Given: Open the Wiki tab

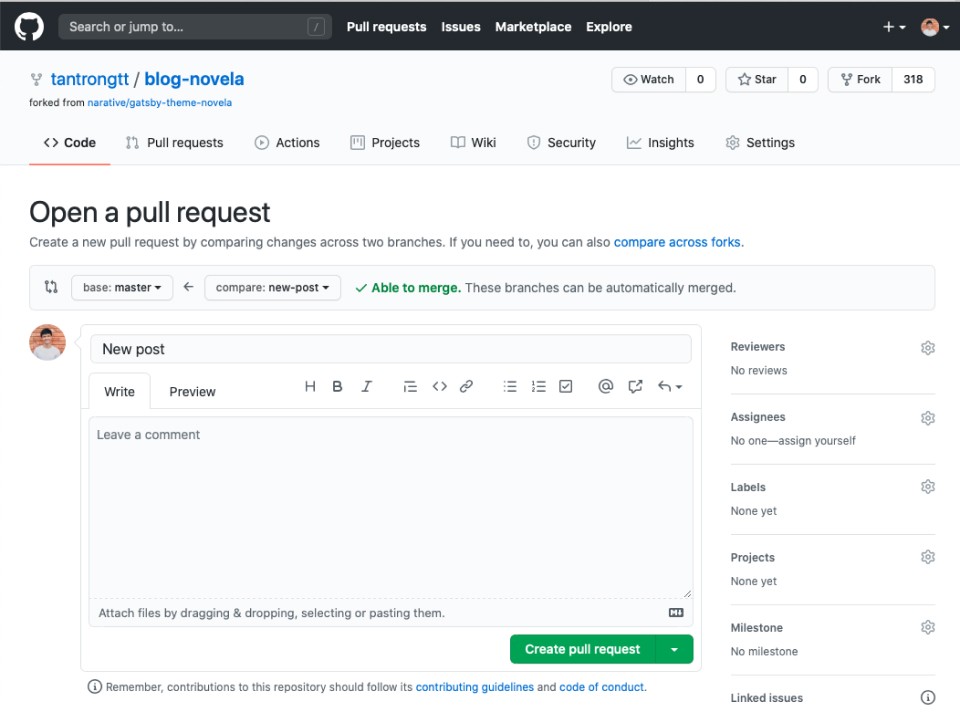Looking at the screenshot, I should (x=473, y=143).
